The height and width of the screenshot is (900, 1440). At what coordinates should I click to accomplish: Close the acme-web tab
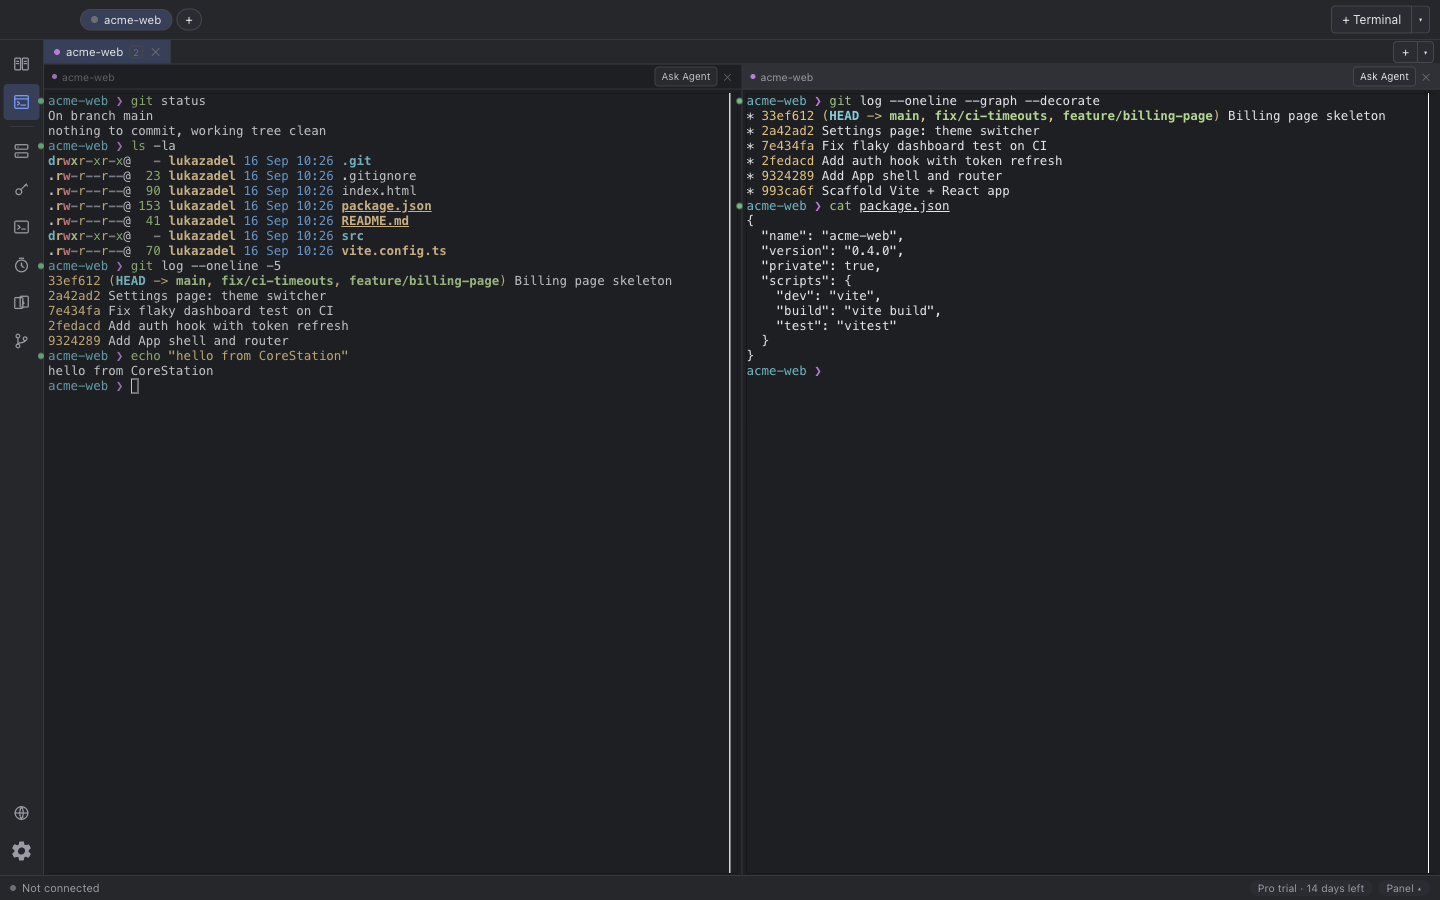(155, 52)
